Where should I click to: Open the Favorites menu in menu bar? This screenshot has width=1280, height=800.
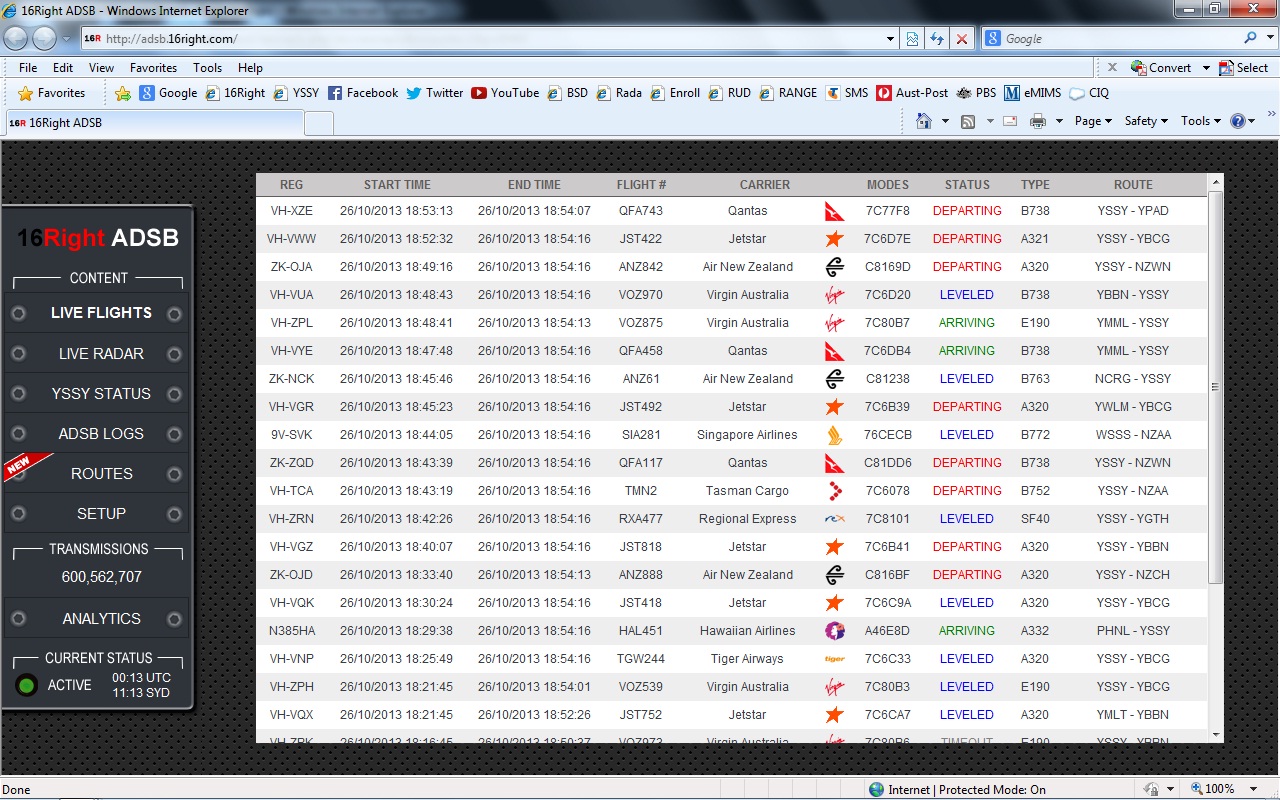click(153, 68)
